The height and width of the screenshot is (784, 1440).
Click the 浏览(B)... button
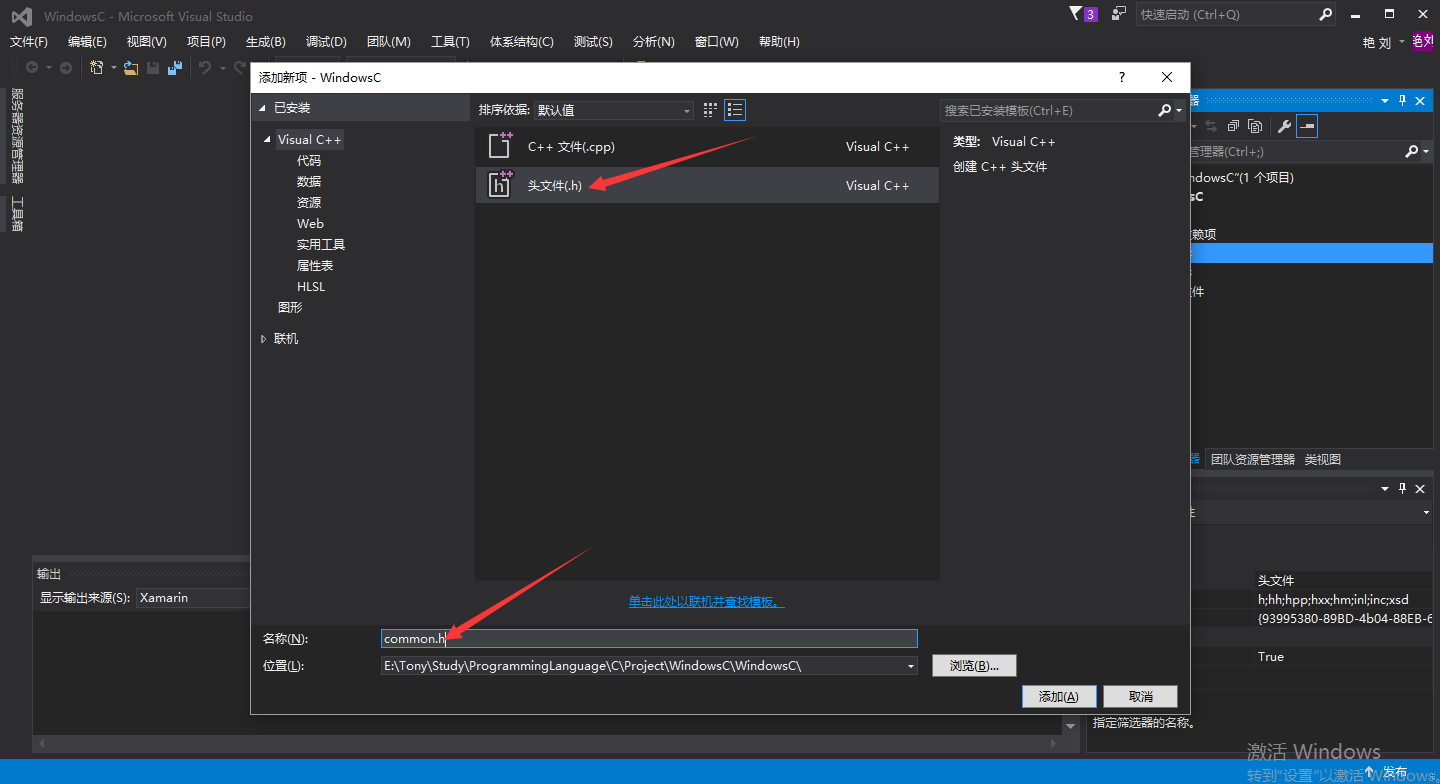point(974,666)
